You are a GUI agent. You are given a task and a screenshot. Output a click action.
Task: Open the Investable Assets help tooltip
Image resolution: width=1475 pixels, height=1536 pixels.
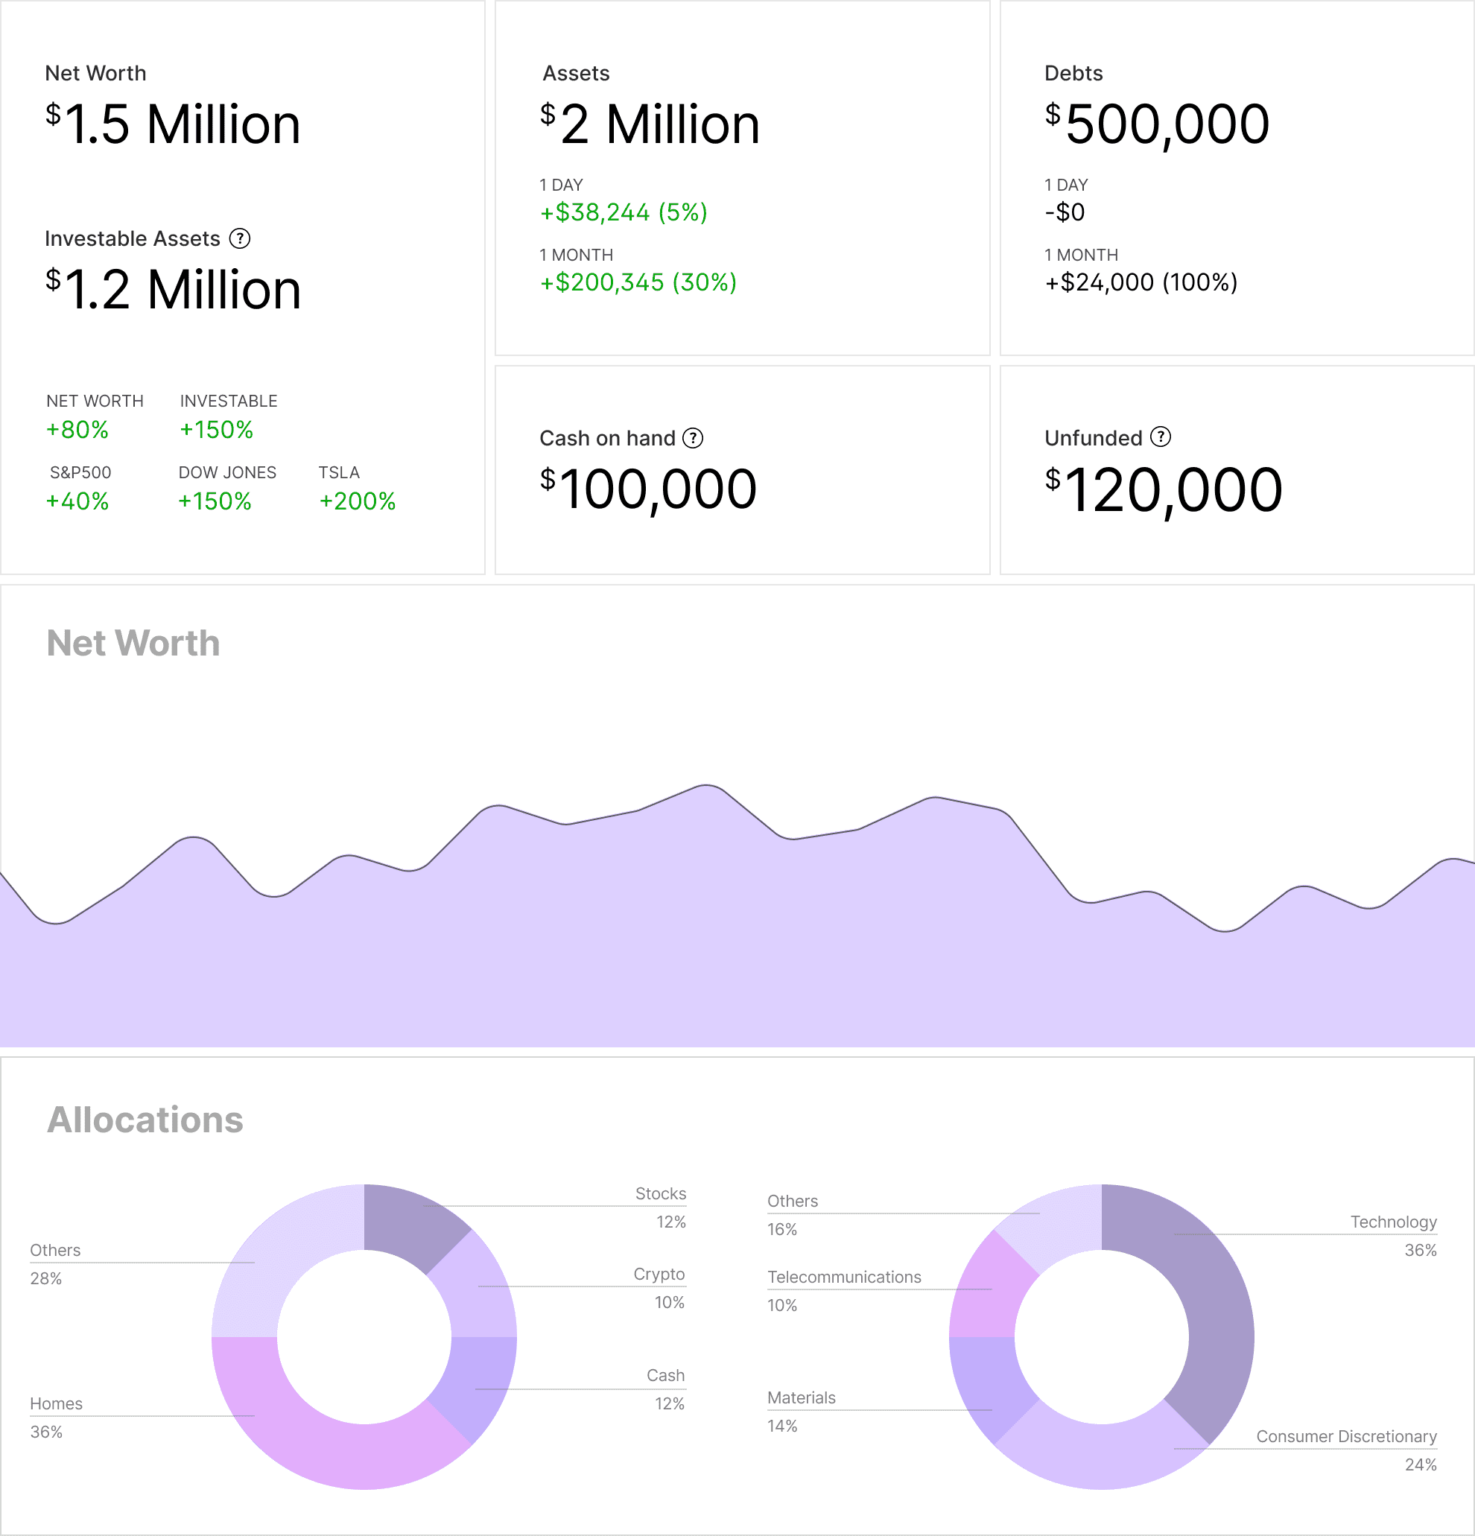pyautogui.click(x=240, y=238)
